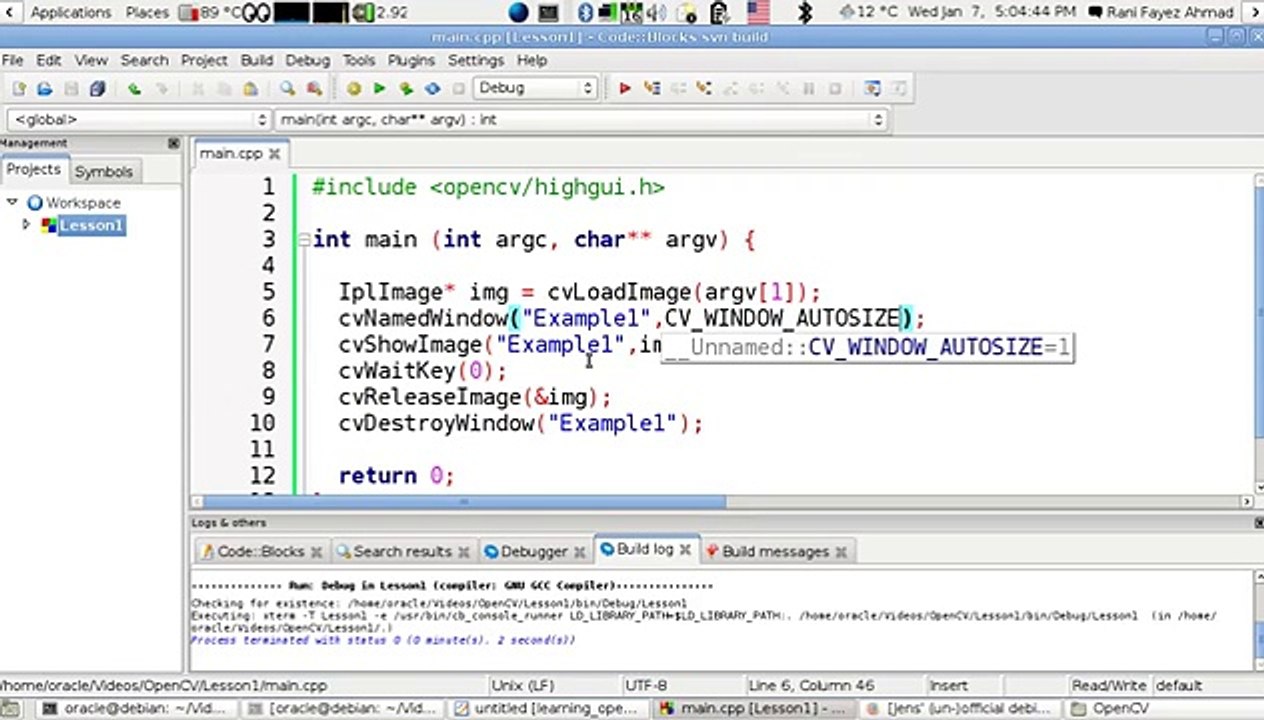Switch to the Build messages tab
Image resolution: width=1264 pixels, height=720 pixels.
(775, 551)
